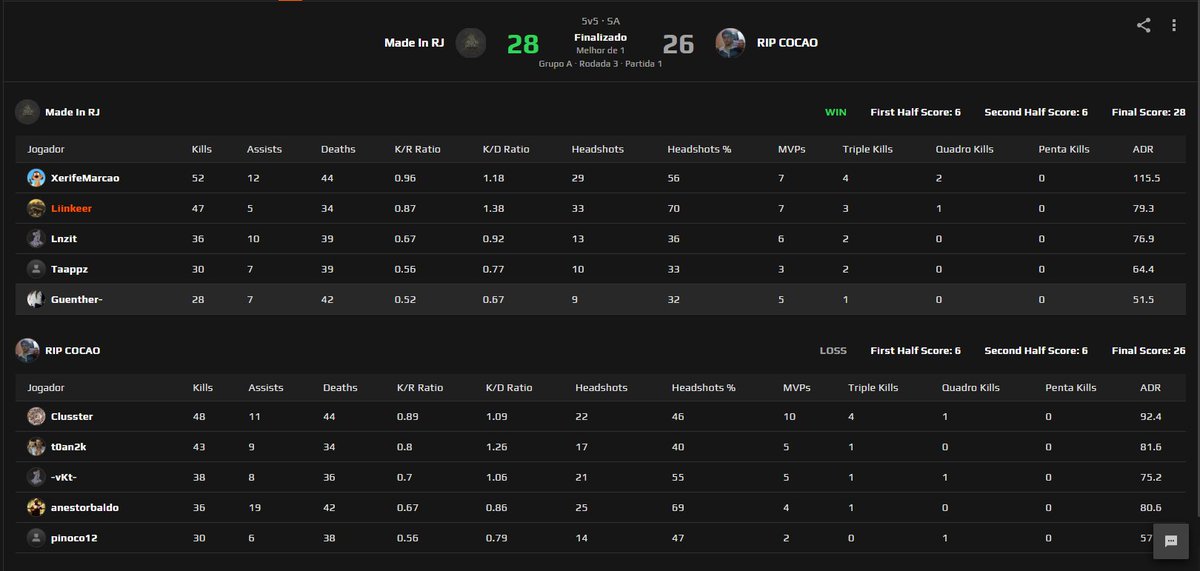
Task: Click Liinkeer's headshots percentage 70
Action: click(x=673, y=208)
